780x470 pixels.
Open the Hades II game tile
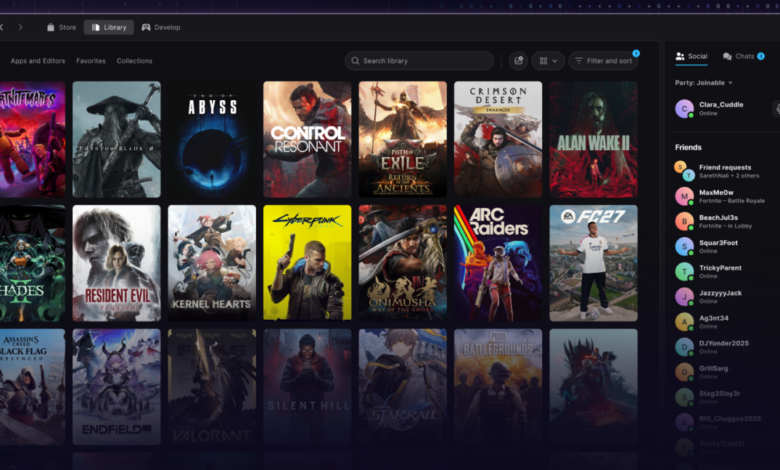(x=32, y=263)
